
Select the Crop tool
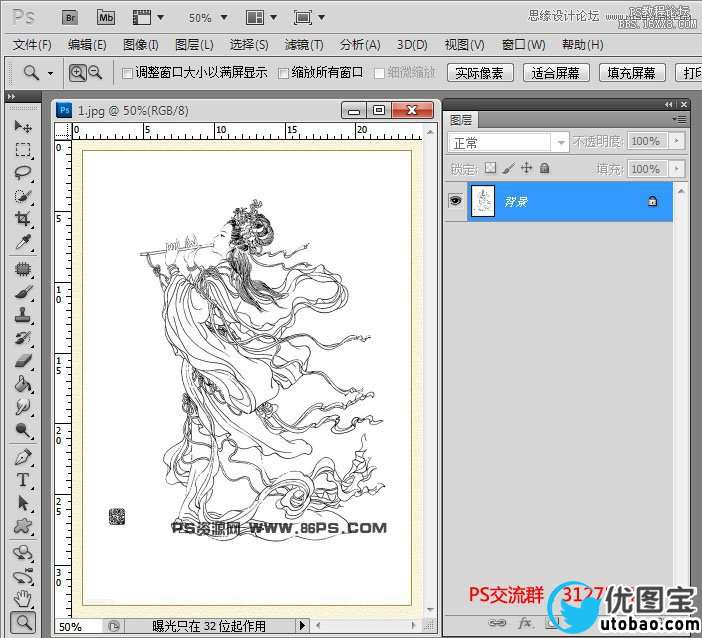point(22,219)
